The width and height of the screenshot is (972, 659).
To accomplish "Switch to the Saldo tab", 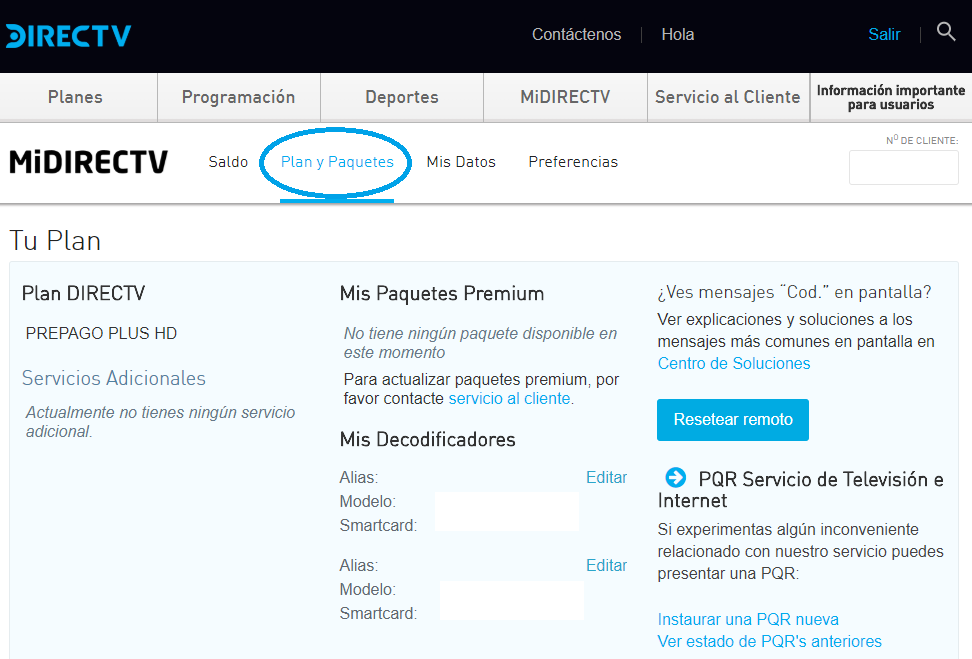I will tap(228, 162).
